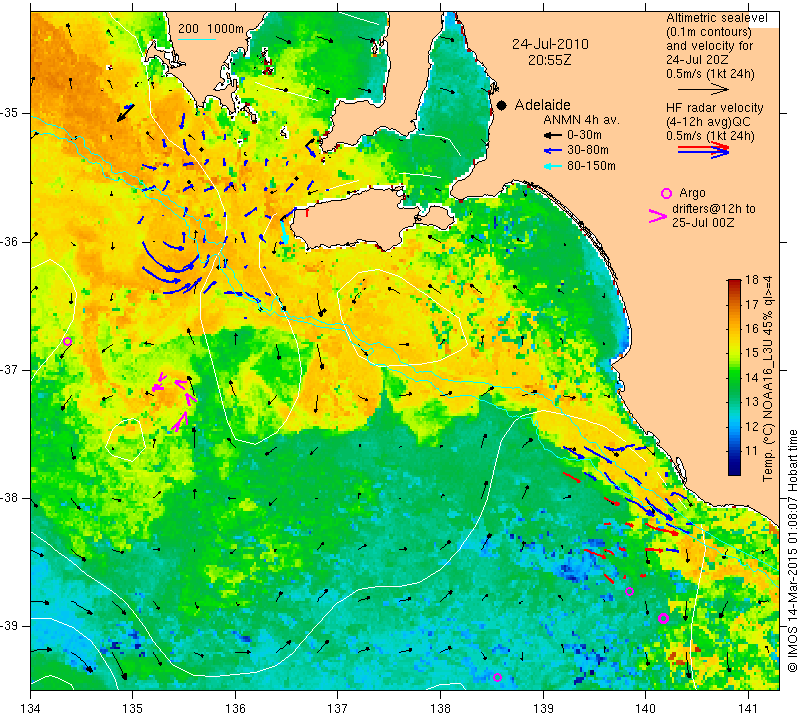Screen dimensions: 800x720
Task: Click the longitude label 141
Action: 748,708
